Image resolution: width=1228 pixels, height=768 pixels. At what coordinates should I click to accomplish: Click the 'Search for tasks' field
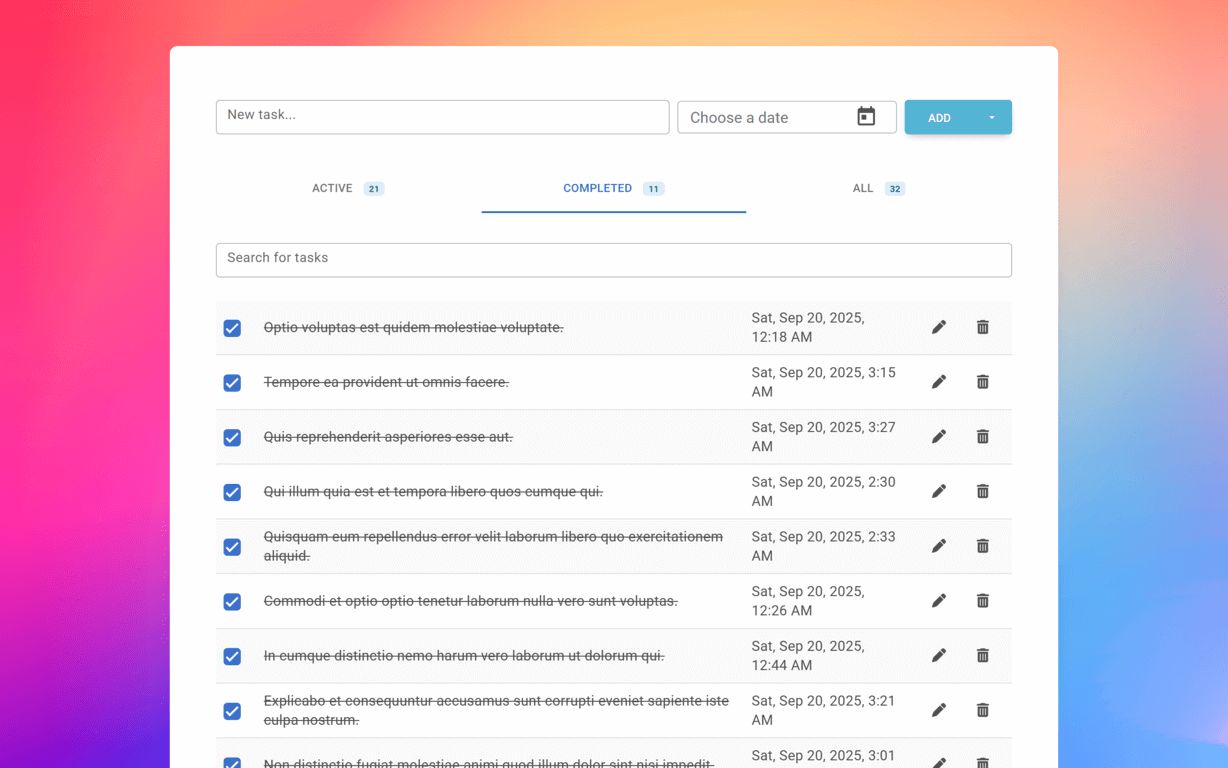613,260
